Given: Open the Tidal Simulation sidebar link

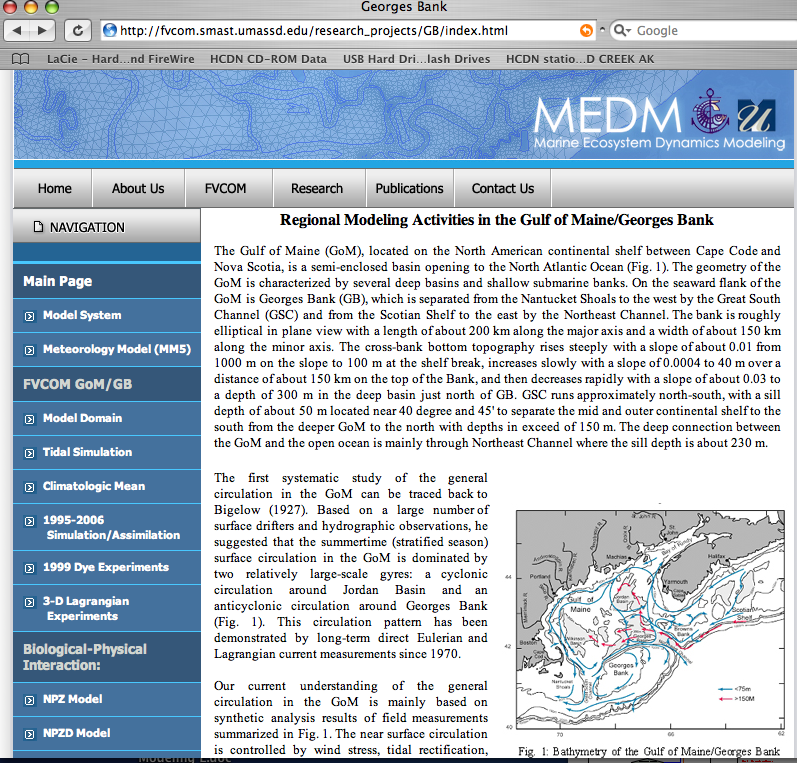Looking at the screenshot, I should [87, 452].
